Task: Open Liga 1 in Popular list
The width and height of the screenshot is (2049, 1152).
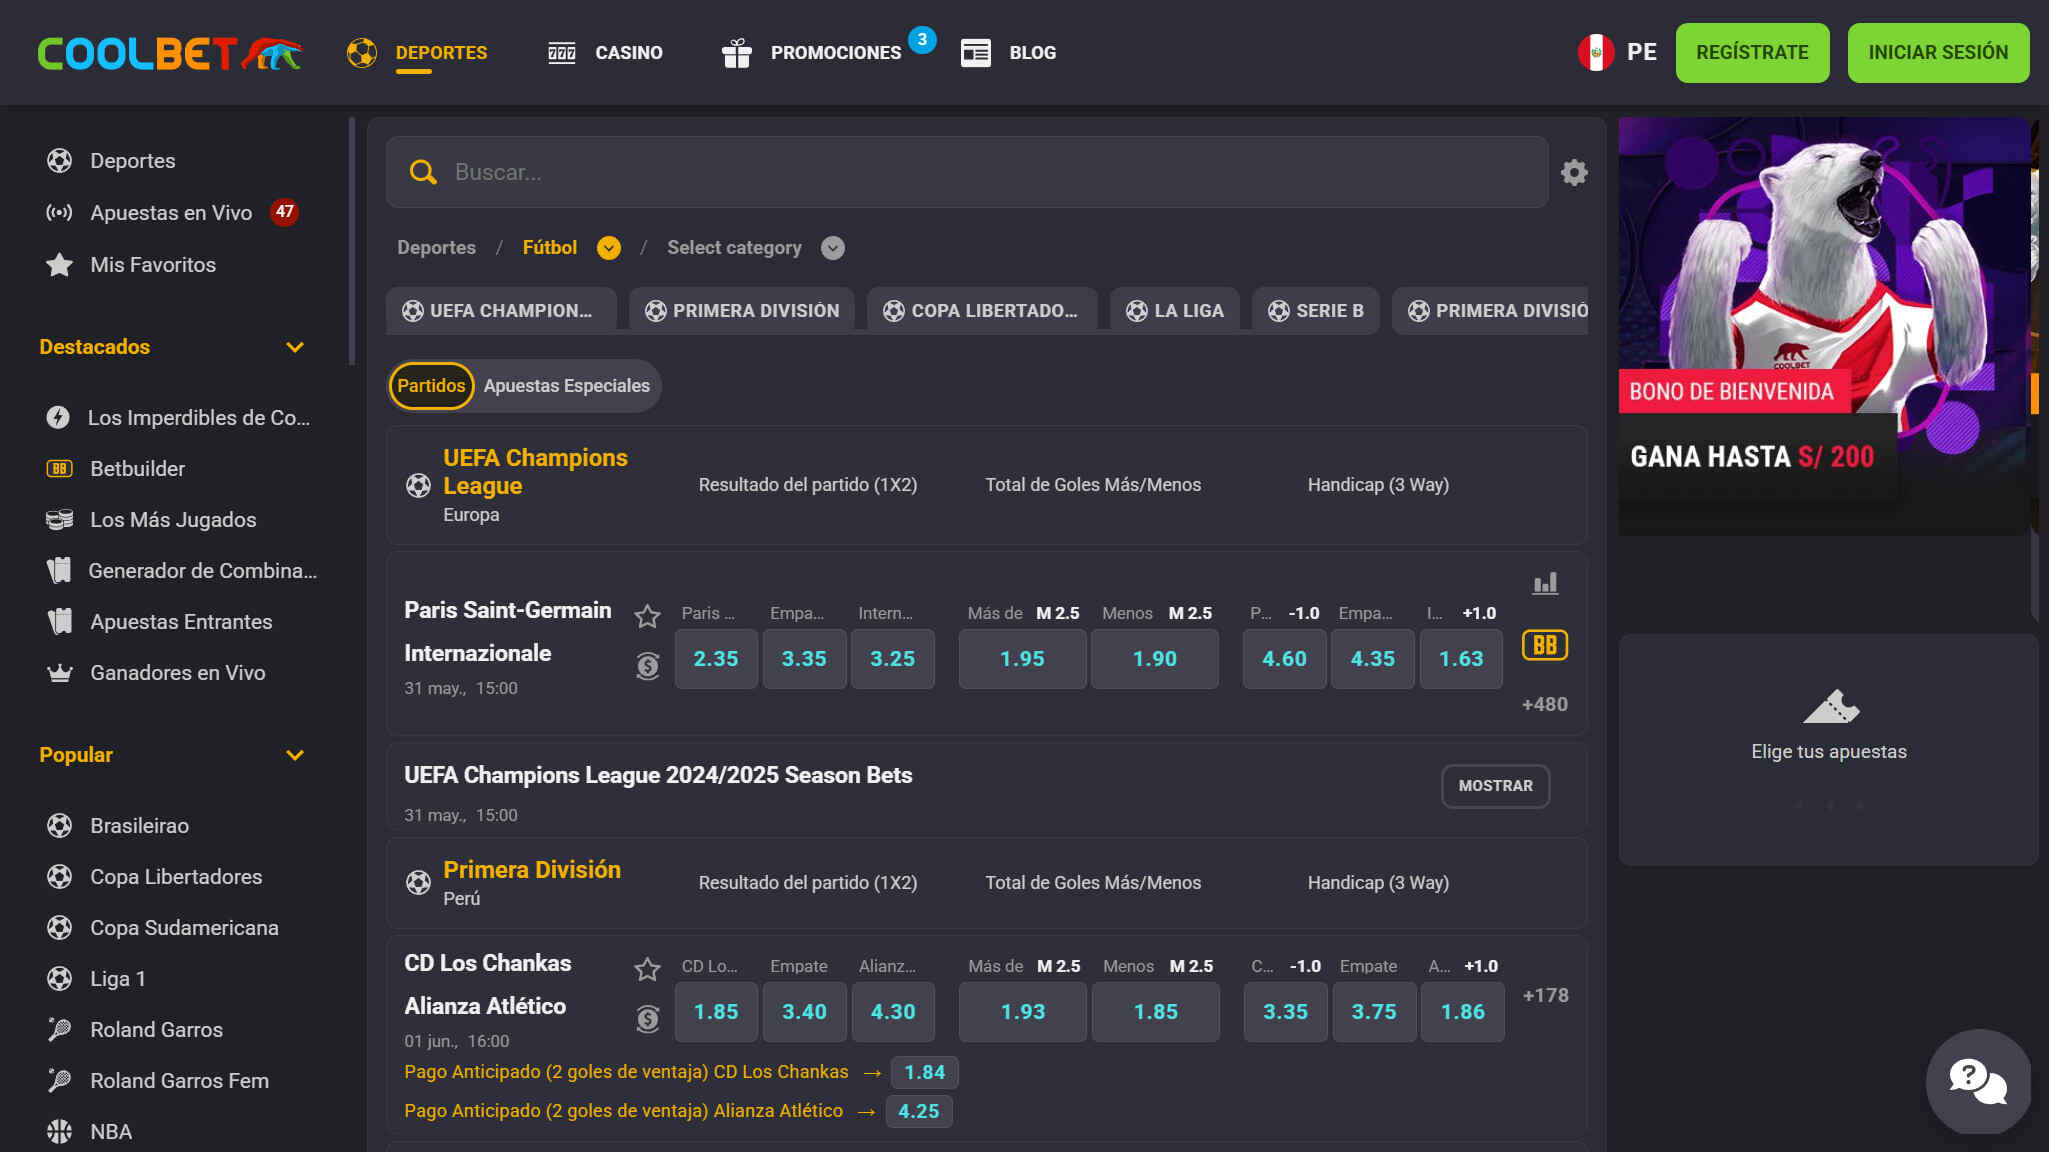Action: (97, 978)
